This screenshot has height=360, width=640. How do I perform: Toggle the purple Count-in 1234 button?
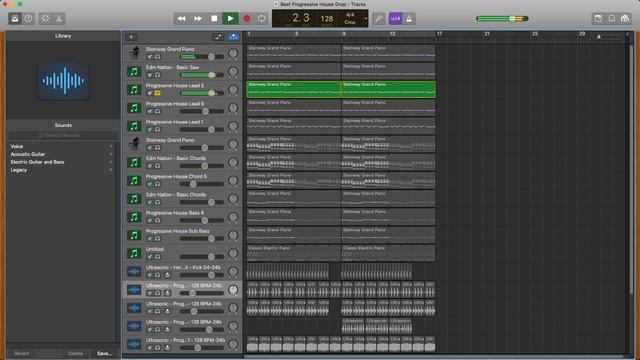(395, 19)
